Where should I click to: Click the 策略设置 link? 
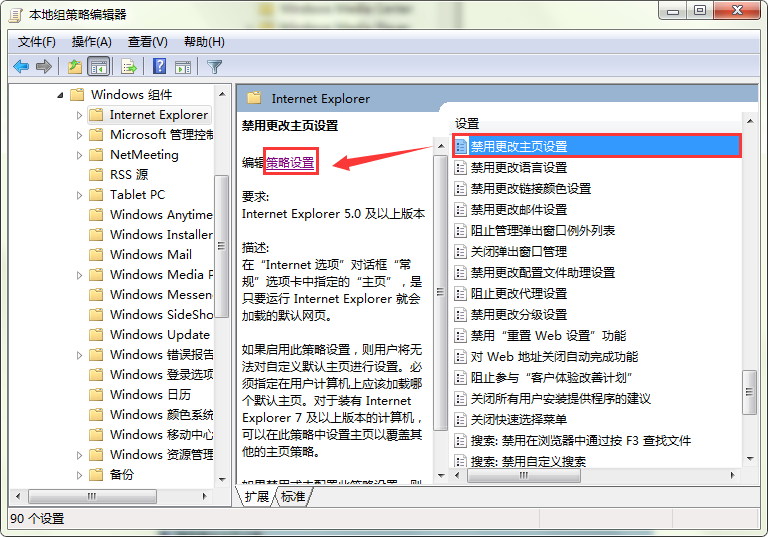point(290,162)
